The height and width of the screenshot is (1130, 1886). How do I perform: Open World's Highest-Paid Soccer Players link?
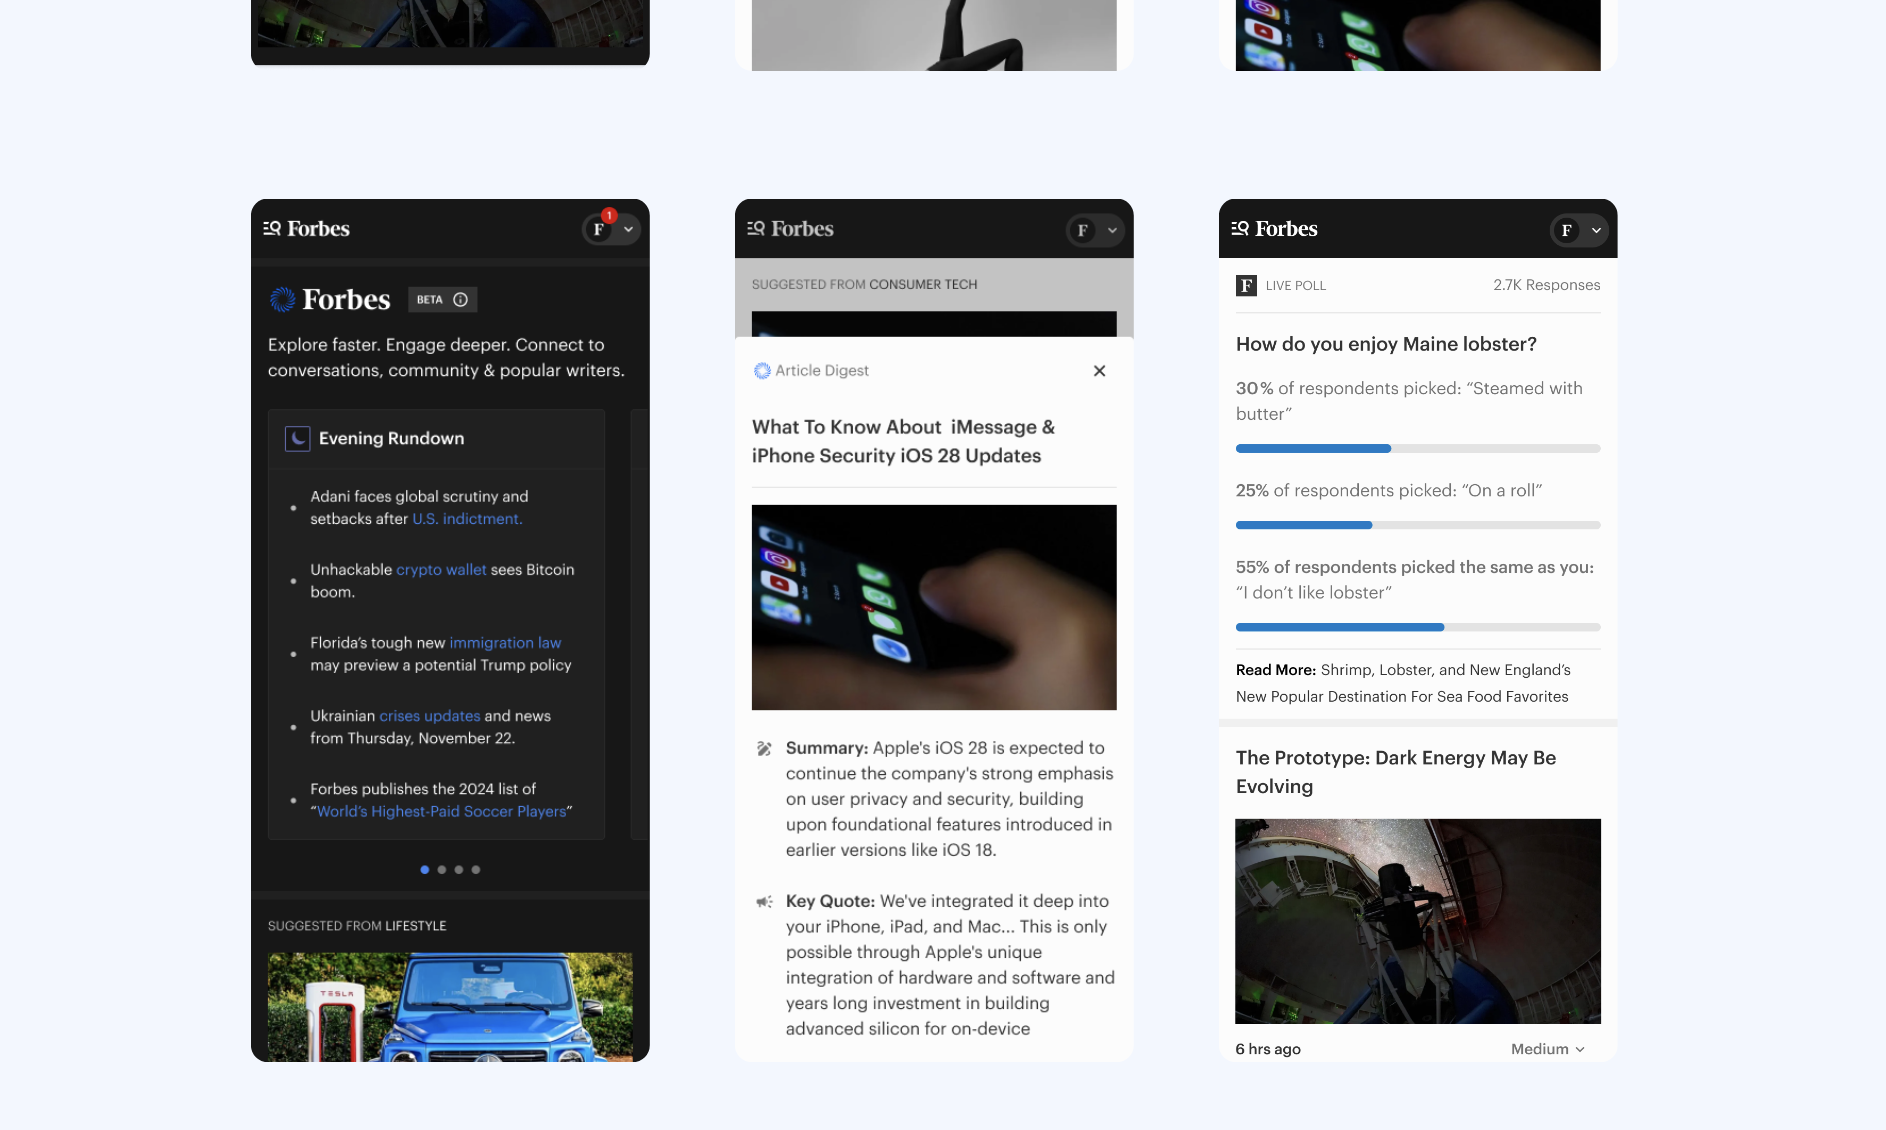(441, 812)
